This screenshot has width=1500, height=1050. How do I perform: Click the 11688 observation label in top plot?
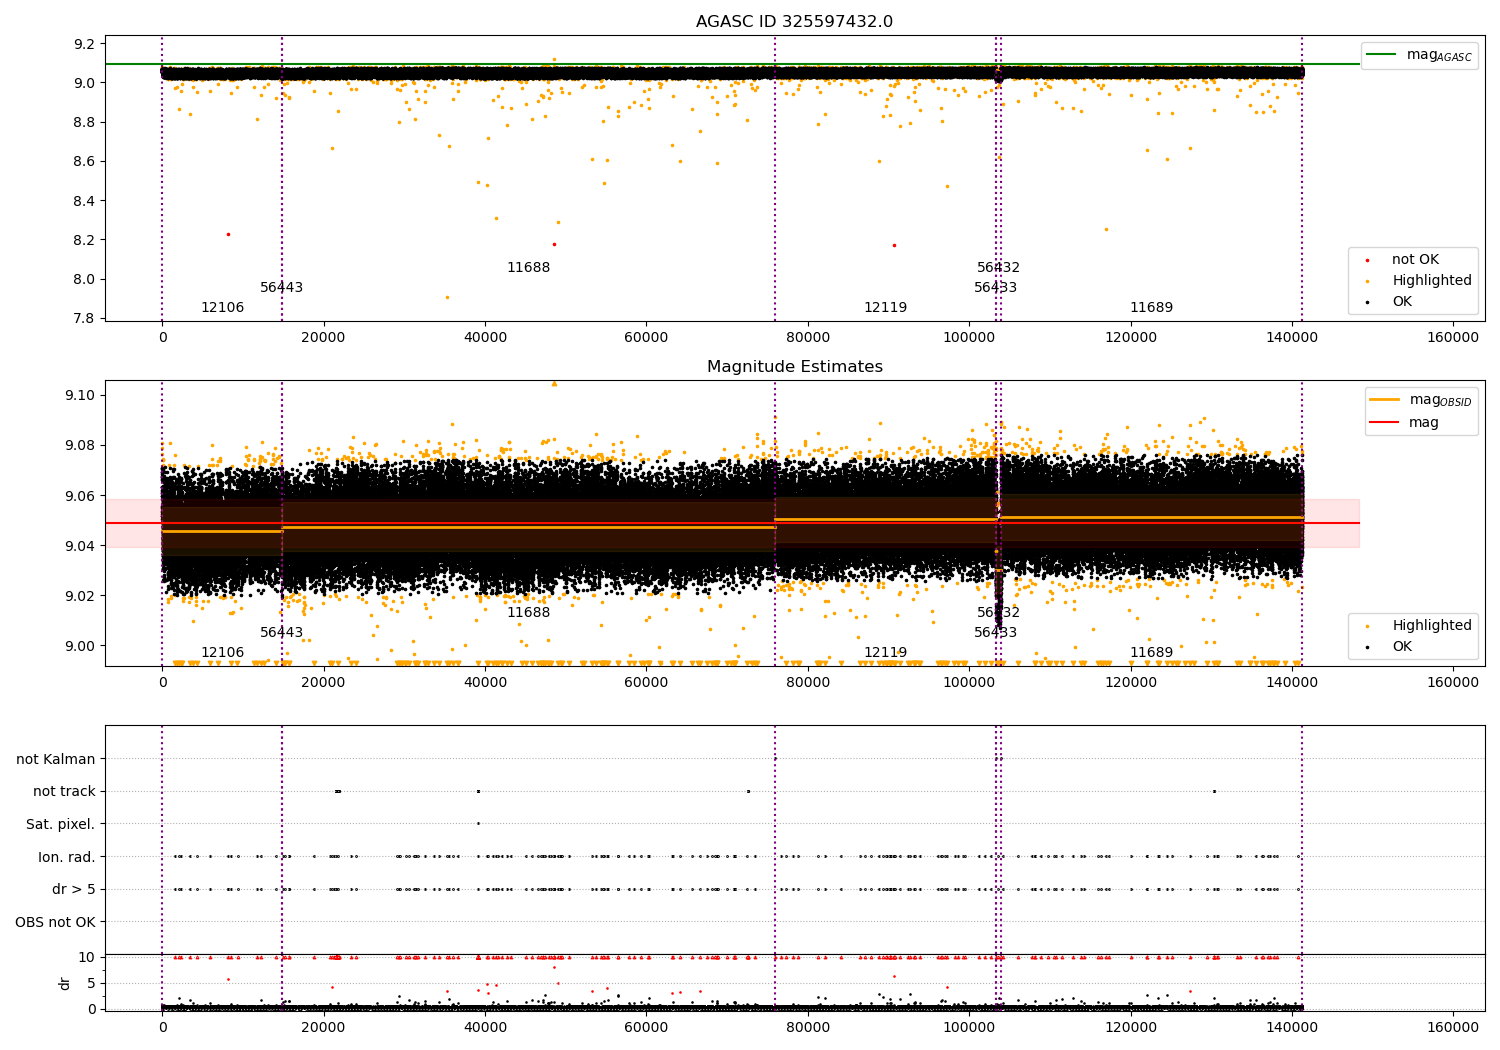point(528,268)
